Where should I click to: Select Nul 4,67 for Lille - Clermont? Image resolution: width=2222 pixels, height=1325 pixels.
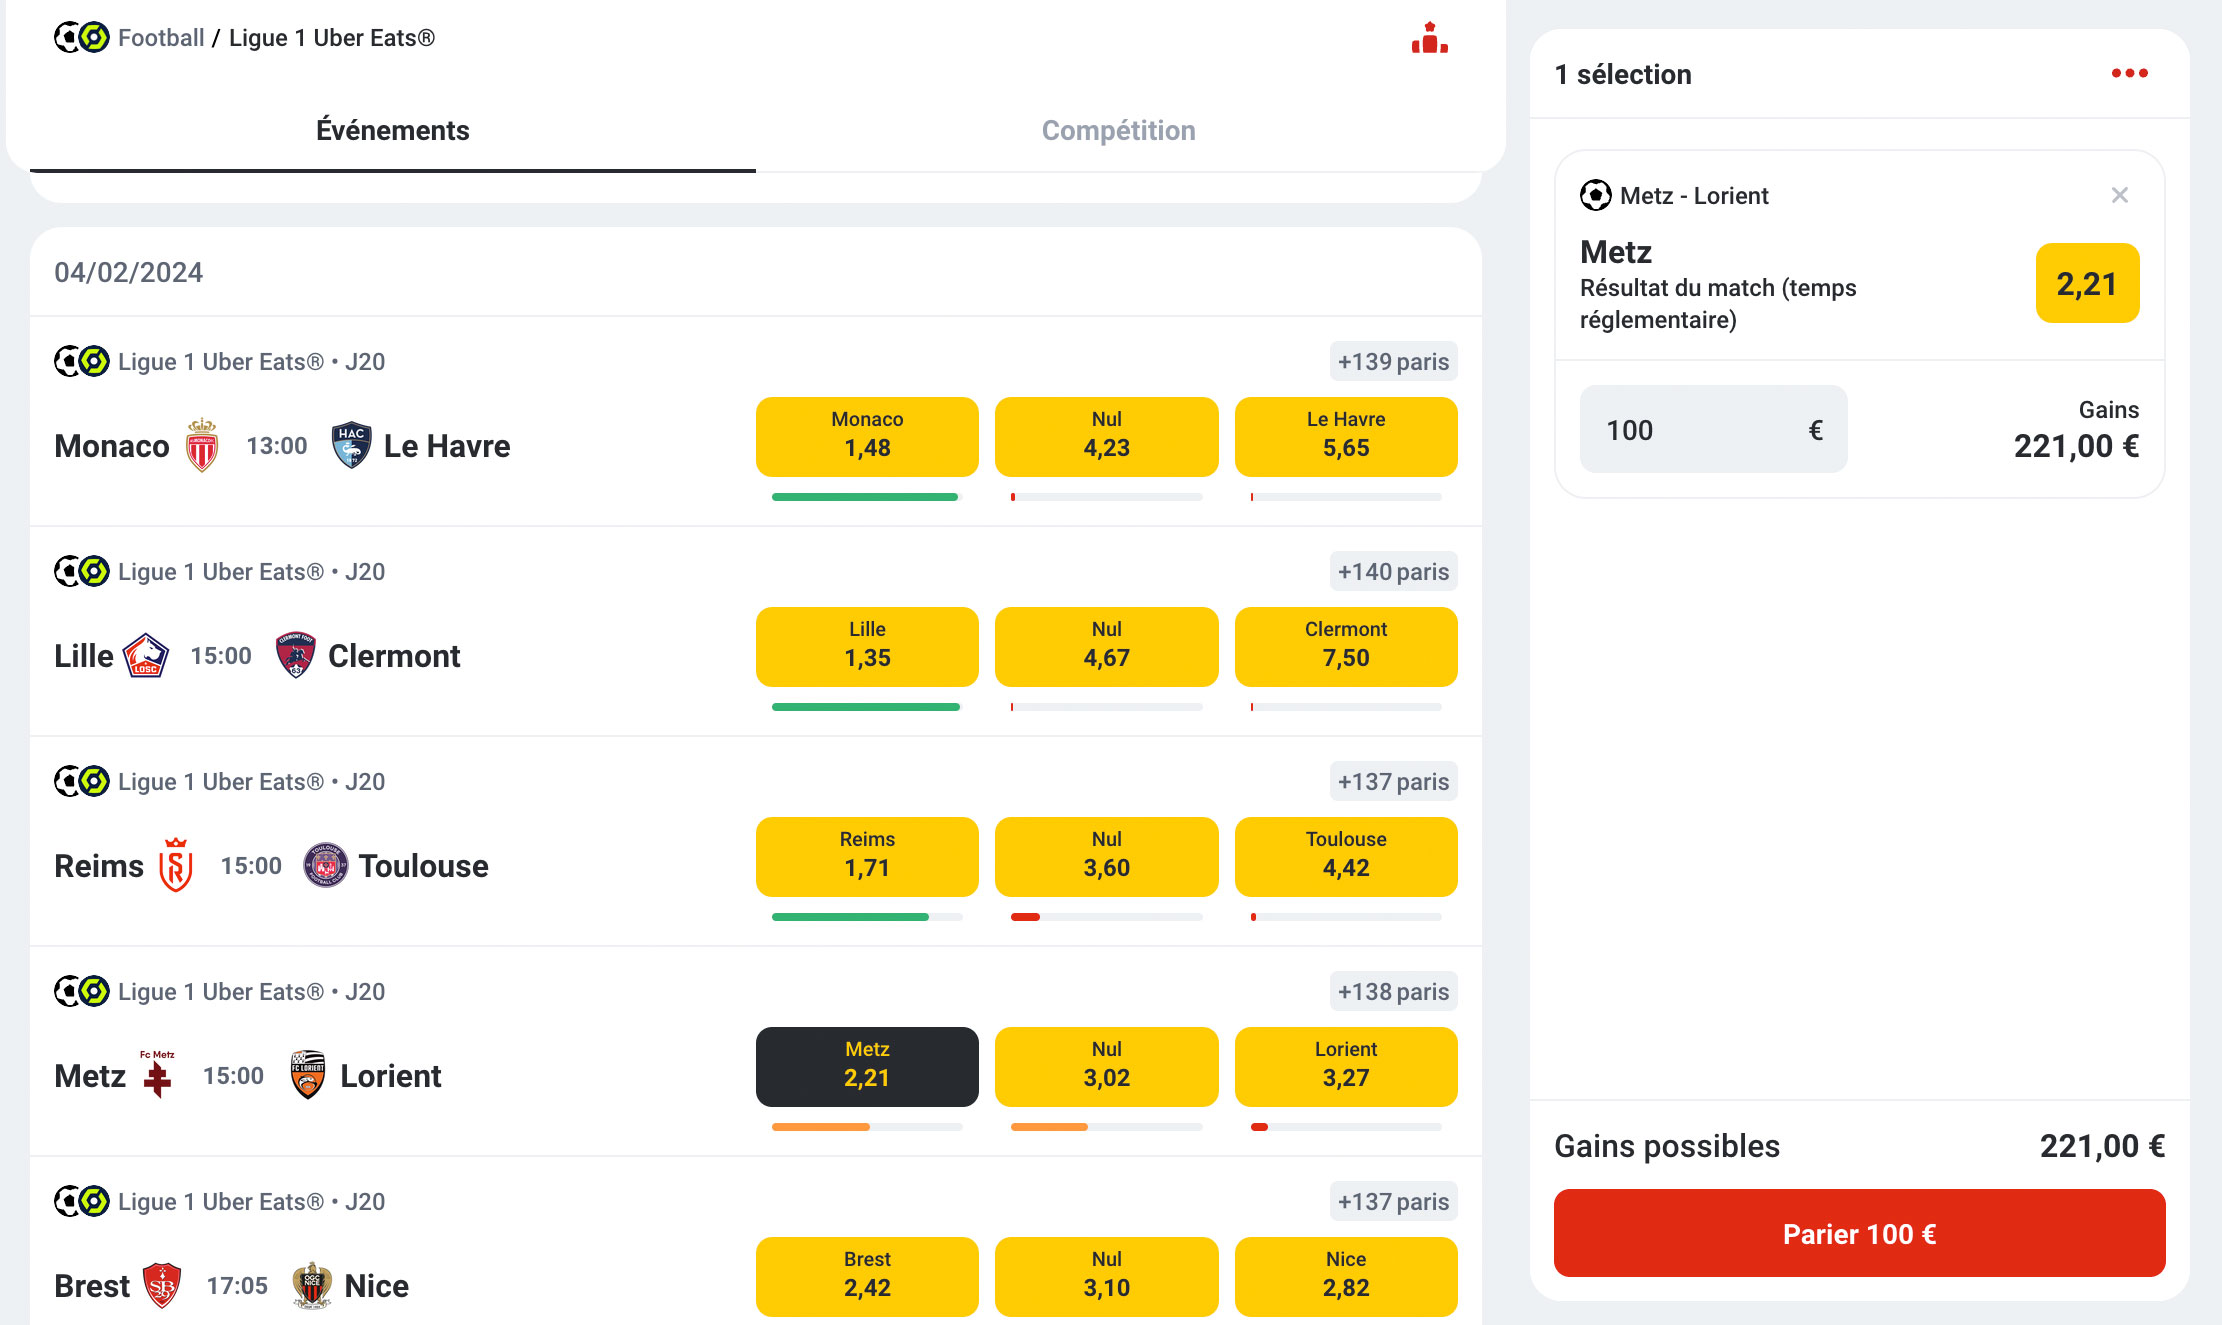(1106, 646)
